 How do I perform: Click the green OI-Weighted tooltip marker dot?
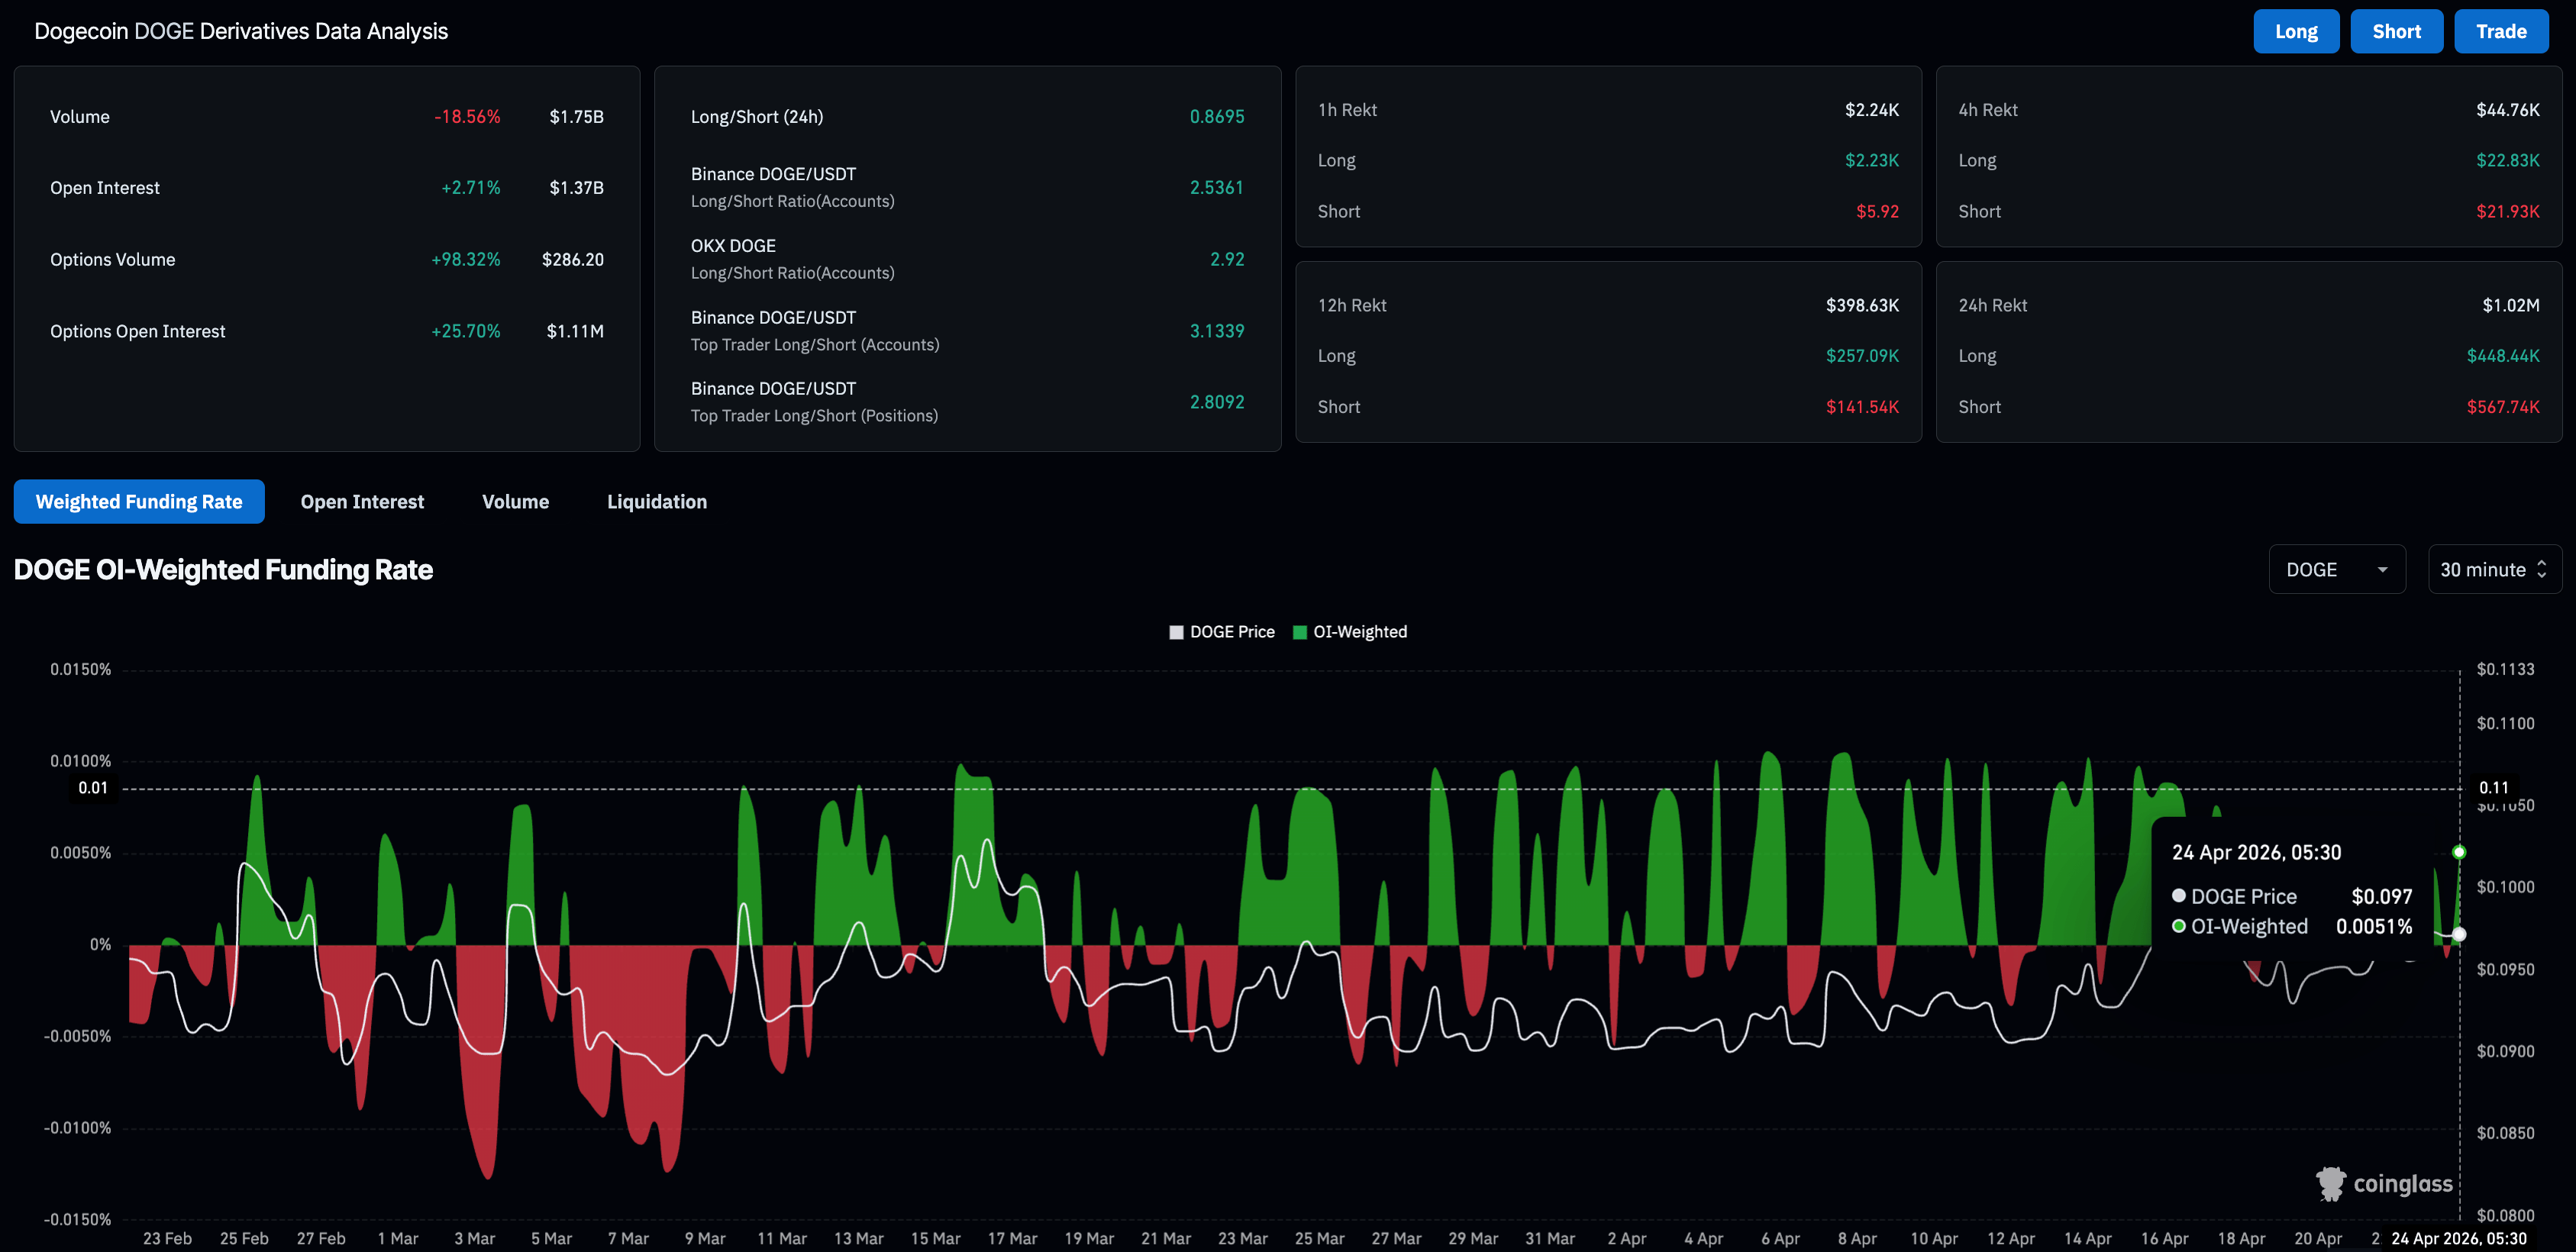(2178, 926)
